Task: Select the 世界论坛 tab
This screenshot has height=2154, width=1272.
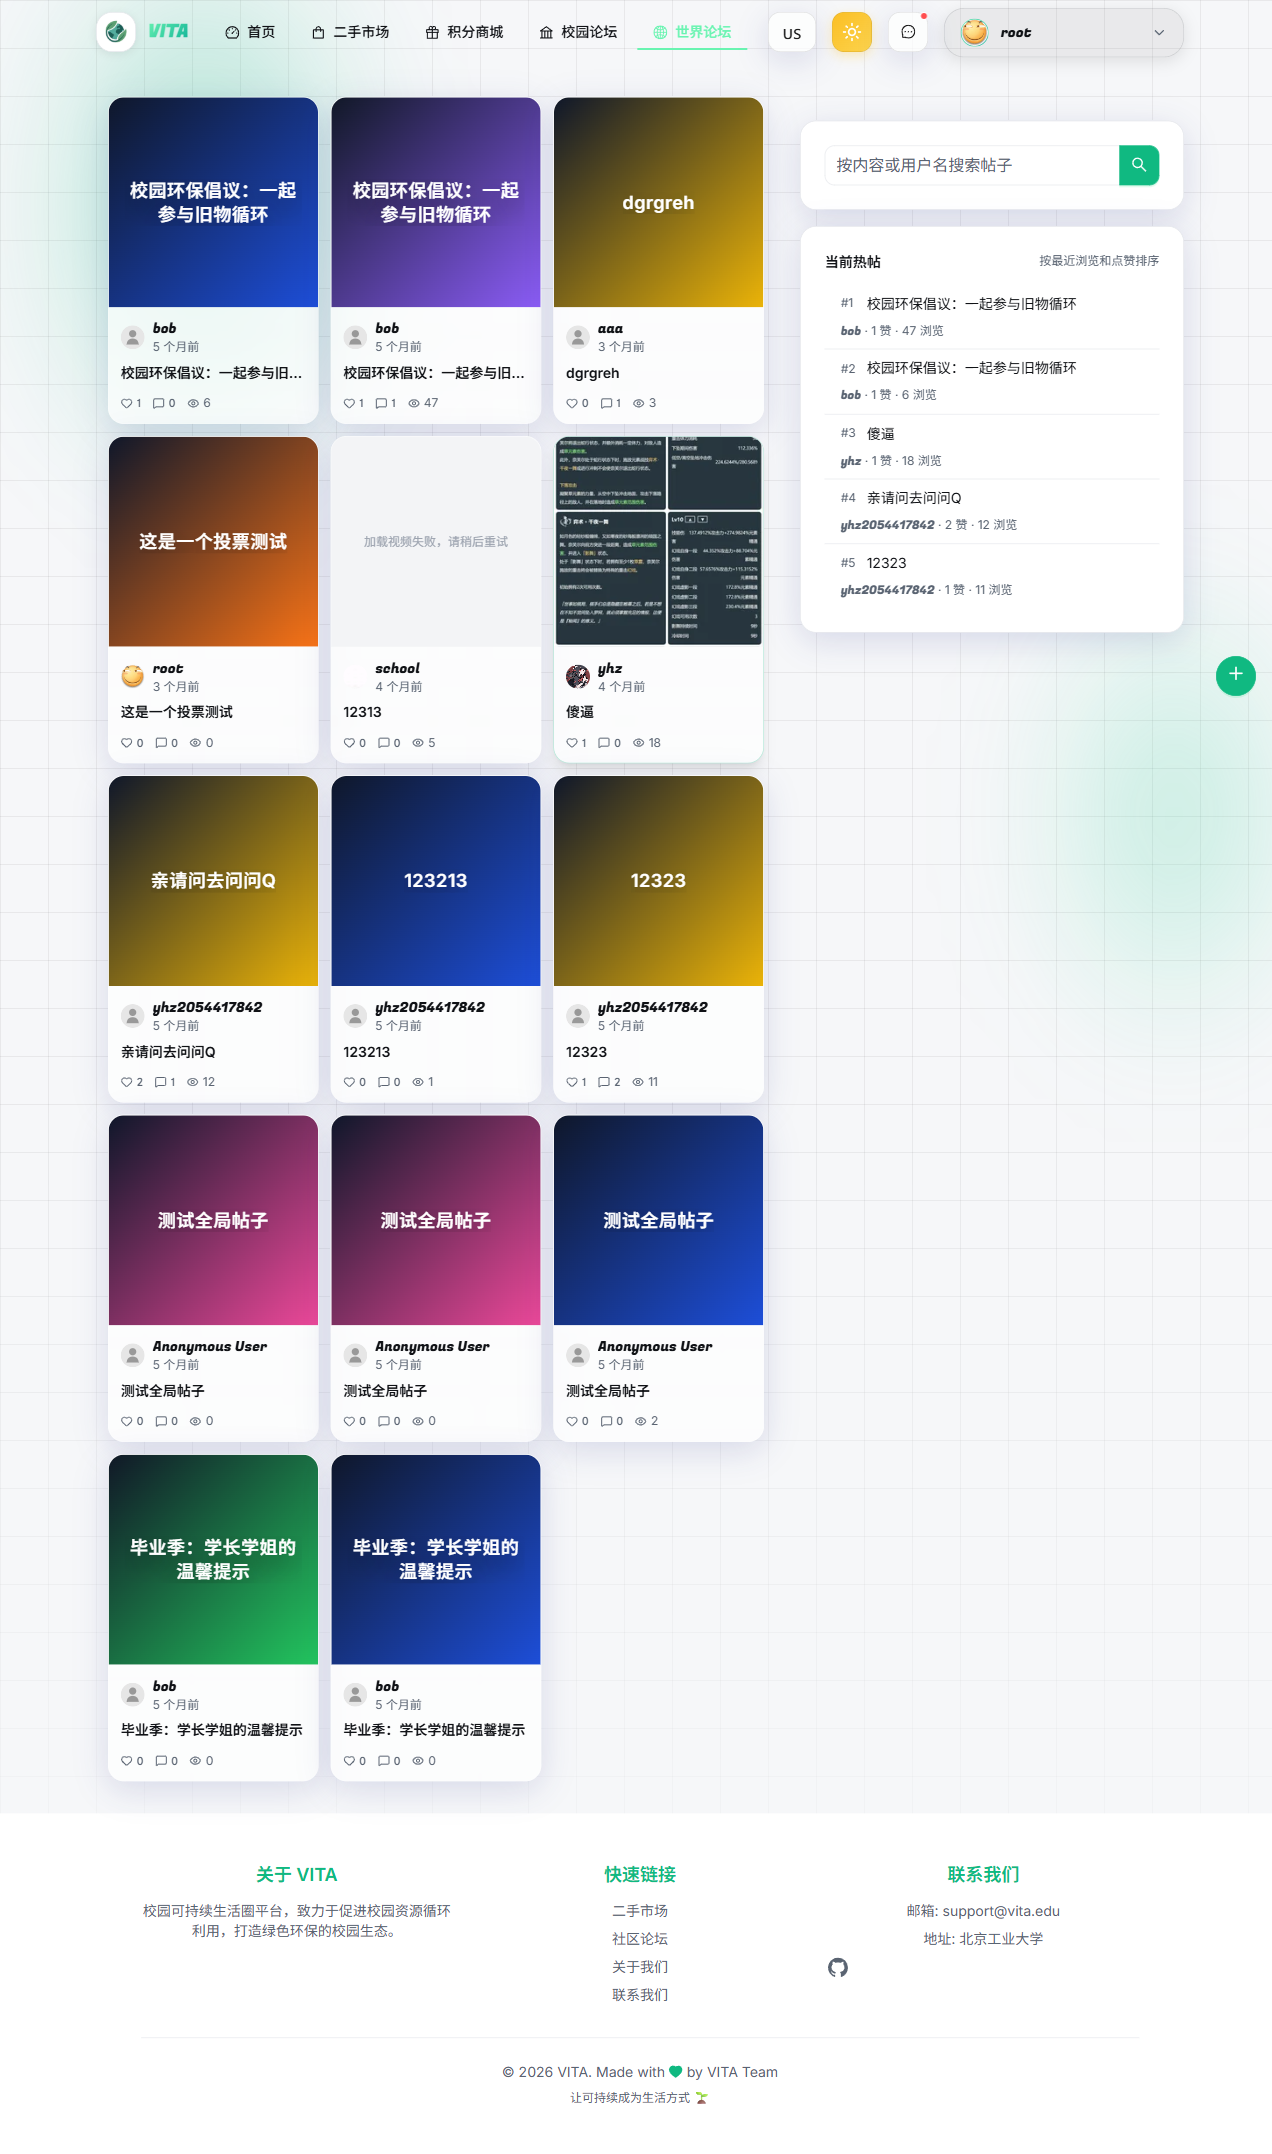Action: pyautogui.click(x=692, y=32)
